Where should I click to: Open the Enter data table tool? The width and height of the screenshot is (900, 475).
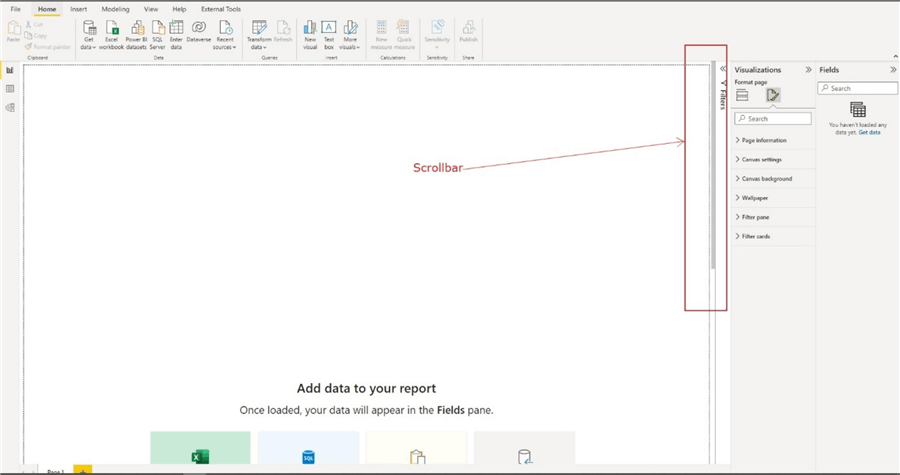[176, 36]
